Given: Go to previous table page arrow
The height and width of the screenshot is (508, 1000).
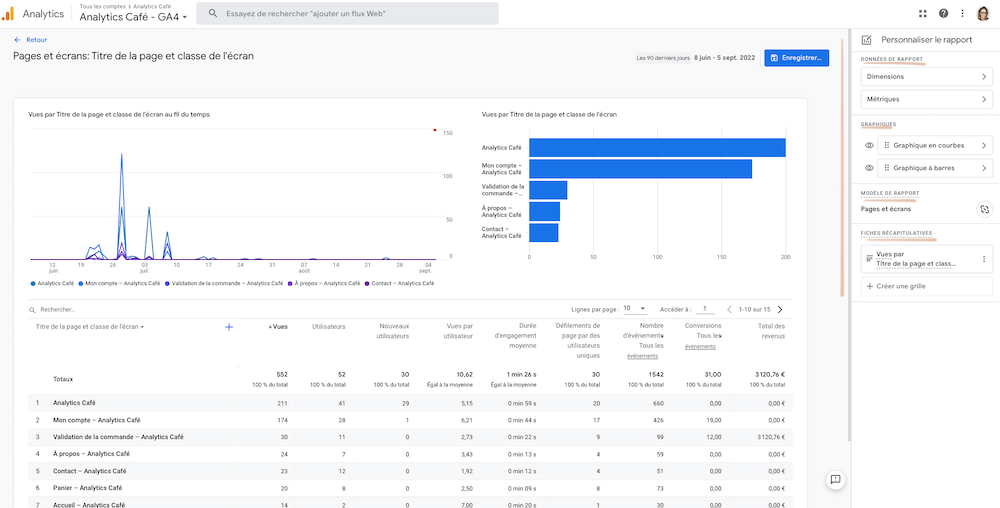Looking at the screenshot, I should 730,309.
